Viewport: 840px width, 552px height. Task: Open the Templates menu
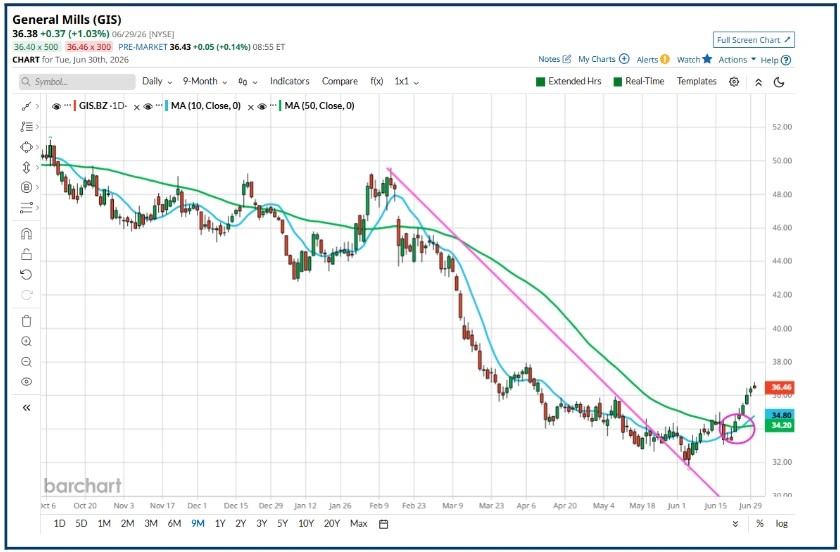[x=696, y=81]
